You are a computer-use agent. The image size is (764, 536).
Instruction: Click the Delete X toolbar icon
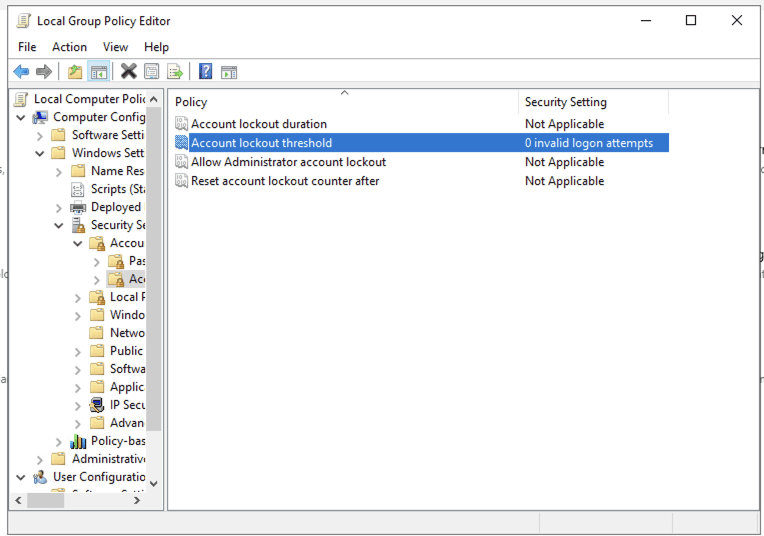pos(128,71)
